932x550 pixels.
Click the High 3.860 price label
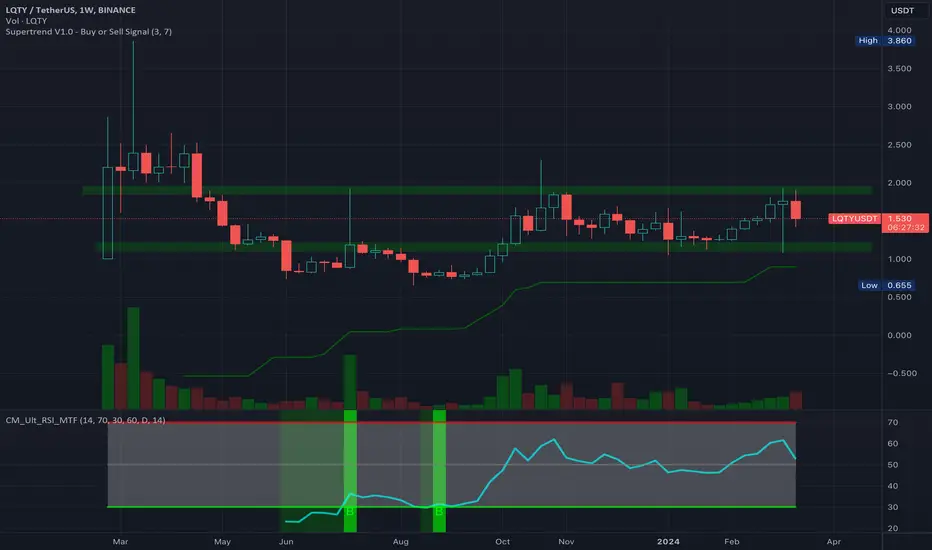click(x=884, y=40)
